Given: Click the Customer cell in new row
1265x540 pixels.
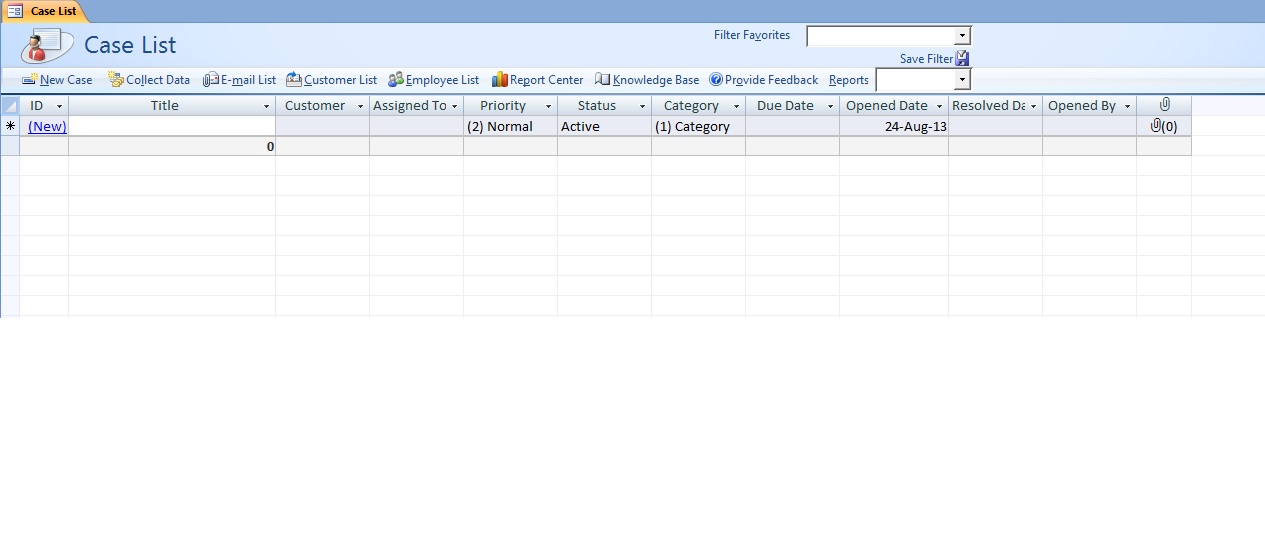Looking at the screenshot, I should point(322,126).
